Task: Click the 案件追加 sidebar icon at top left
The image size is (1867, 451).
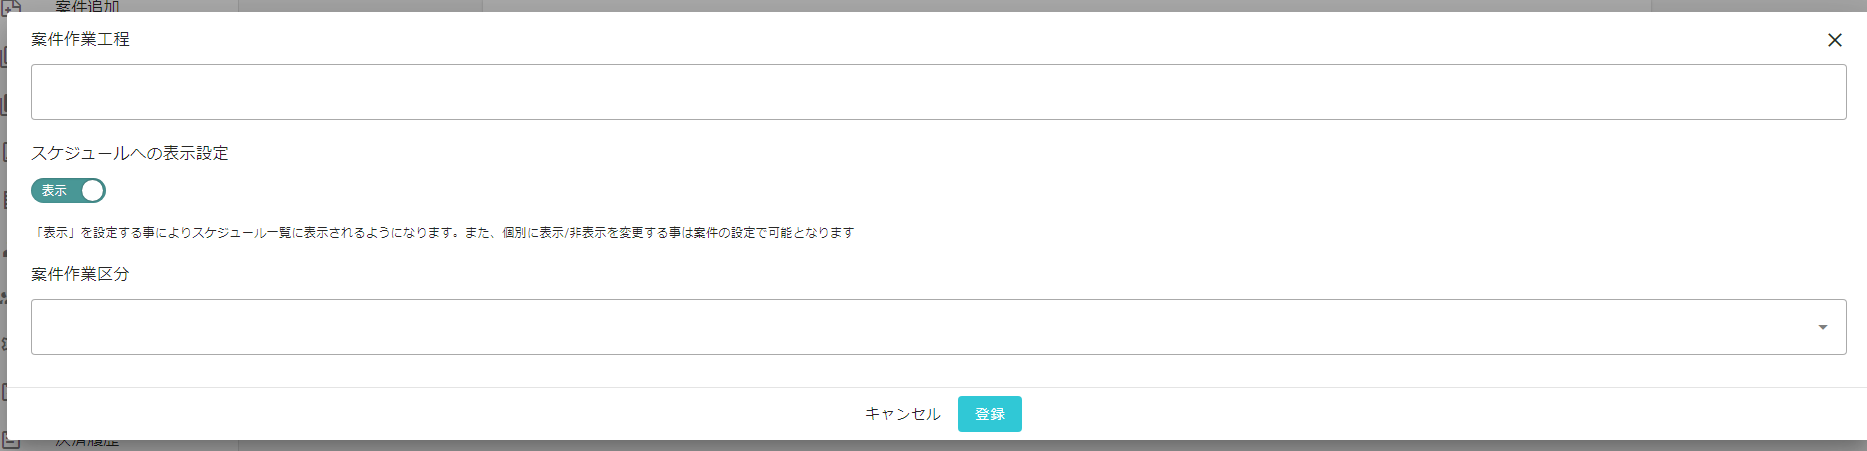Action: (10, 6)
